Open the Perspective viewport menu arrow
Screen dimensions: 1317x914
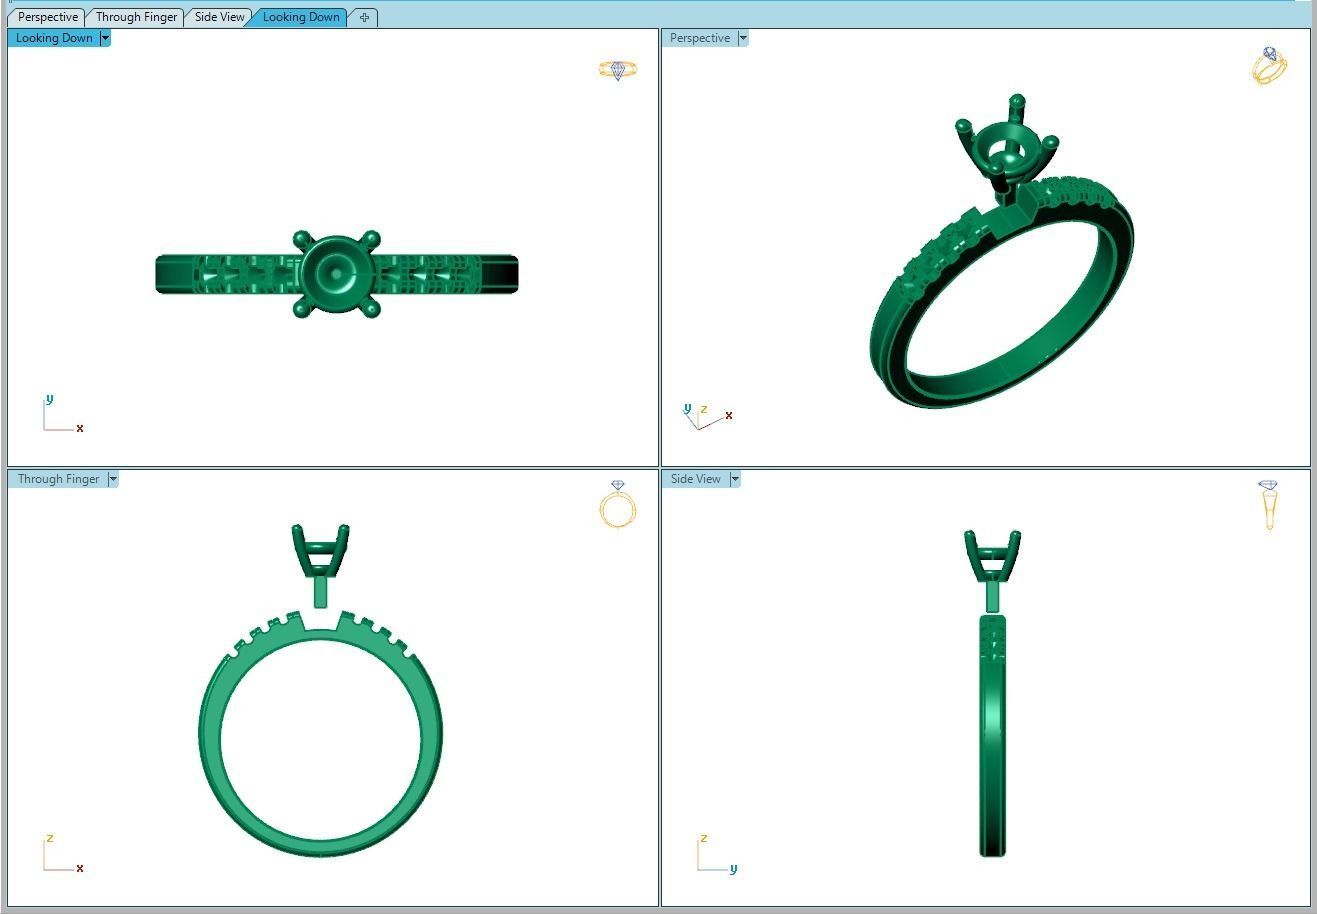(x=743, y=38)
